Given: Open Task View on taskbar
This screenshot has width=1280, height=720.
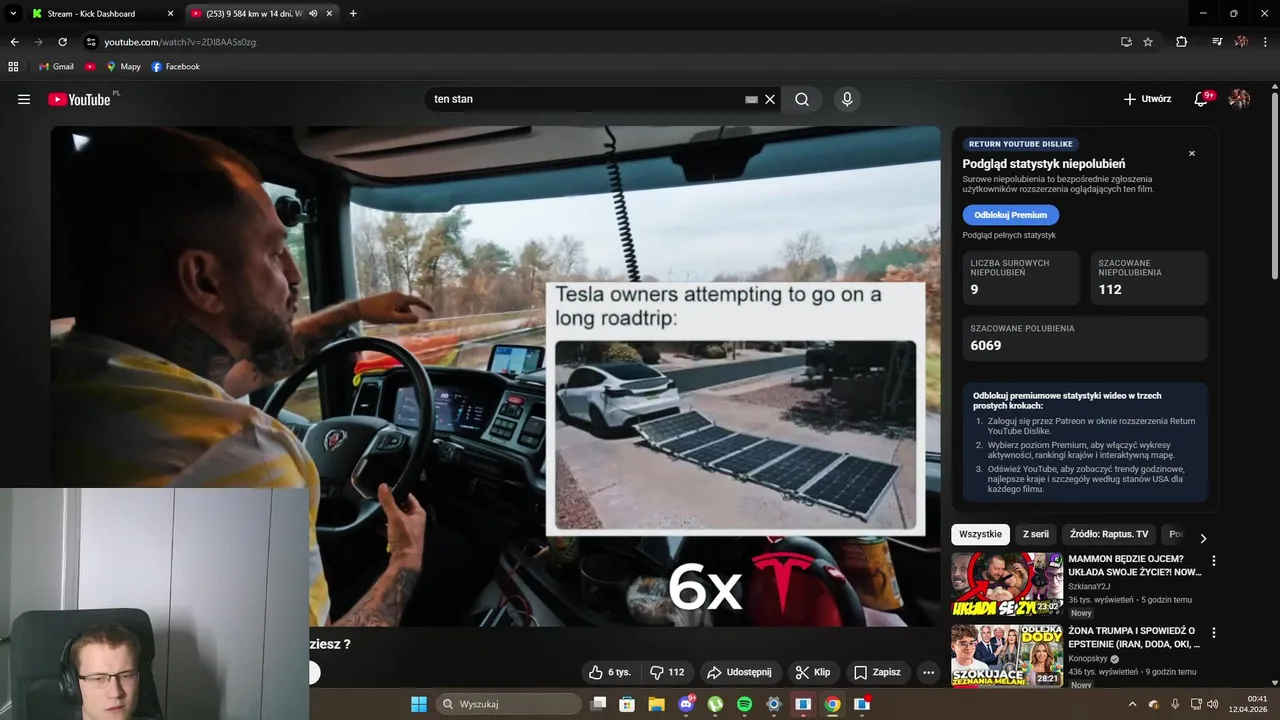Looking at the screenshot, I should 598,704.
